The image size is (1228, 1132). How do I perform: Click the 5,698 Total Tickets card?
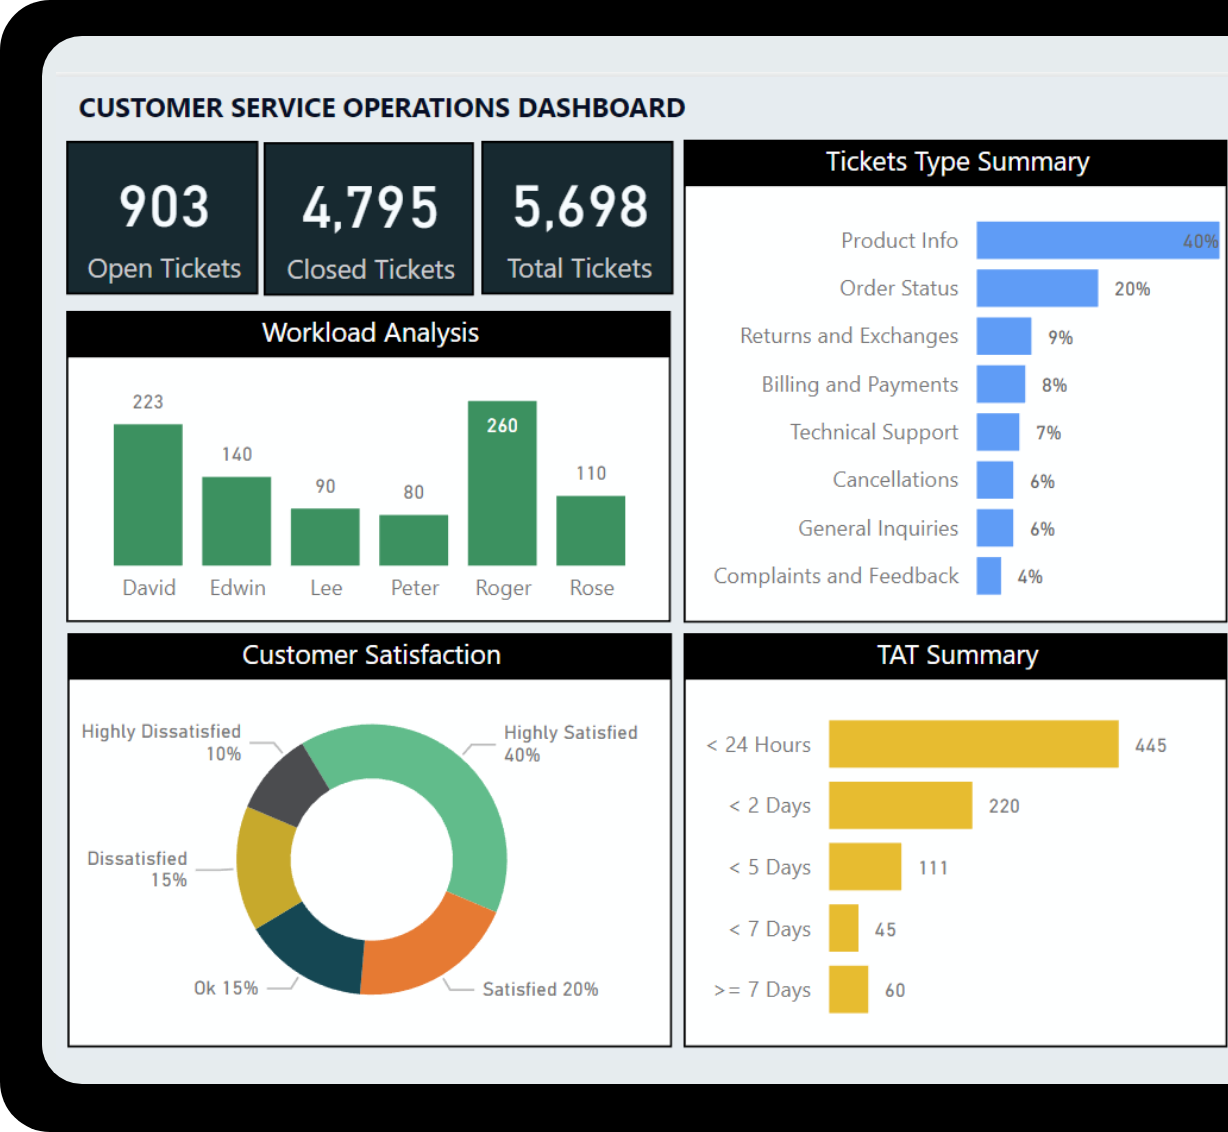point(577,218)
